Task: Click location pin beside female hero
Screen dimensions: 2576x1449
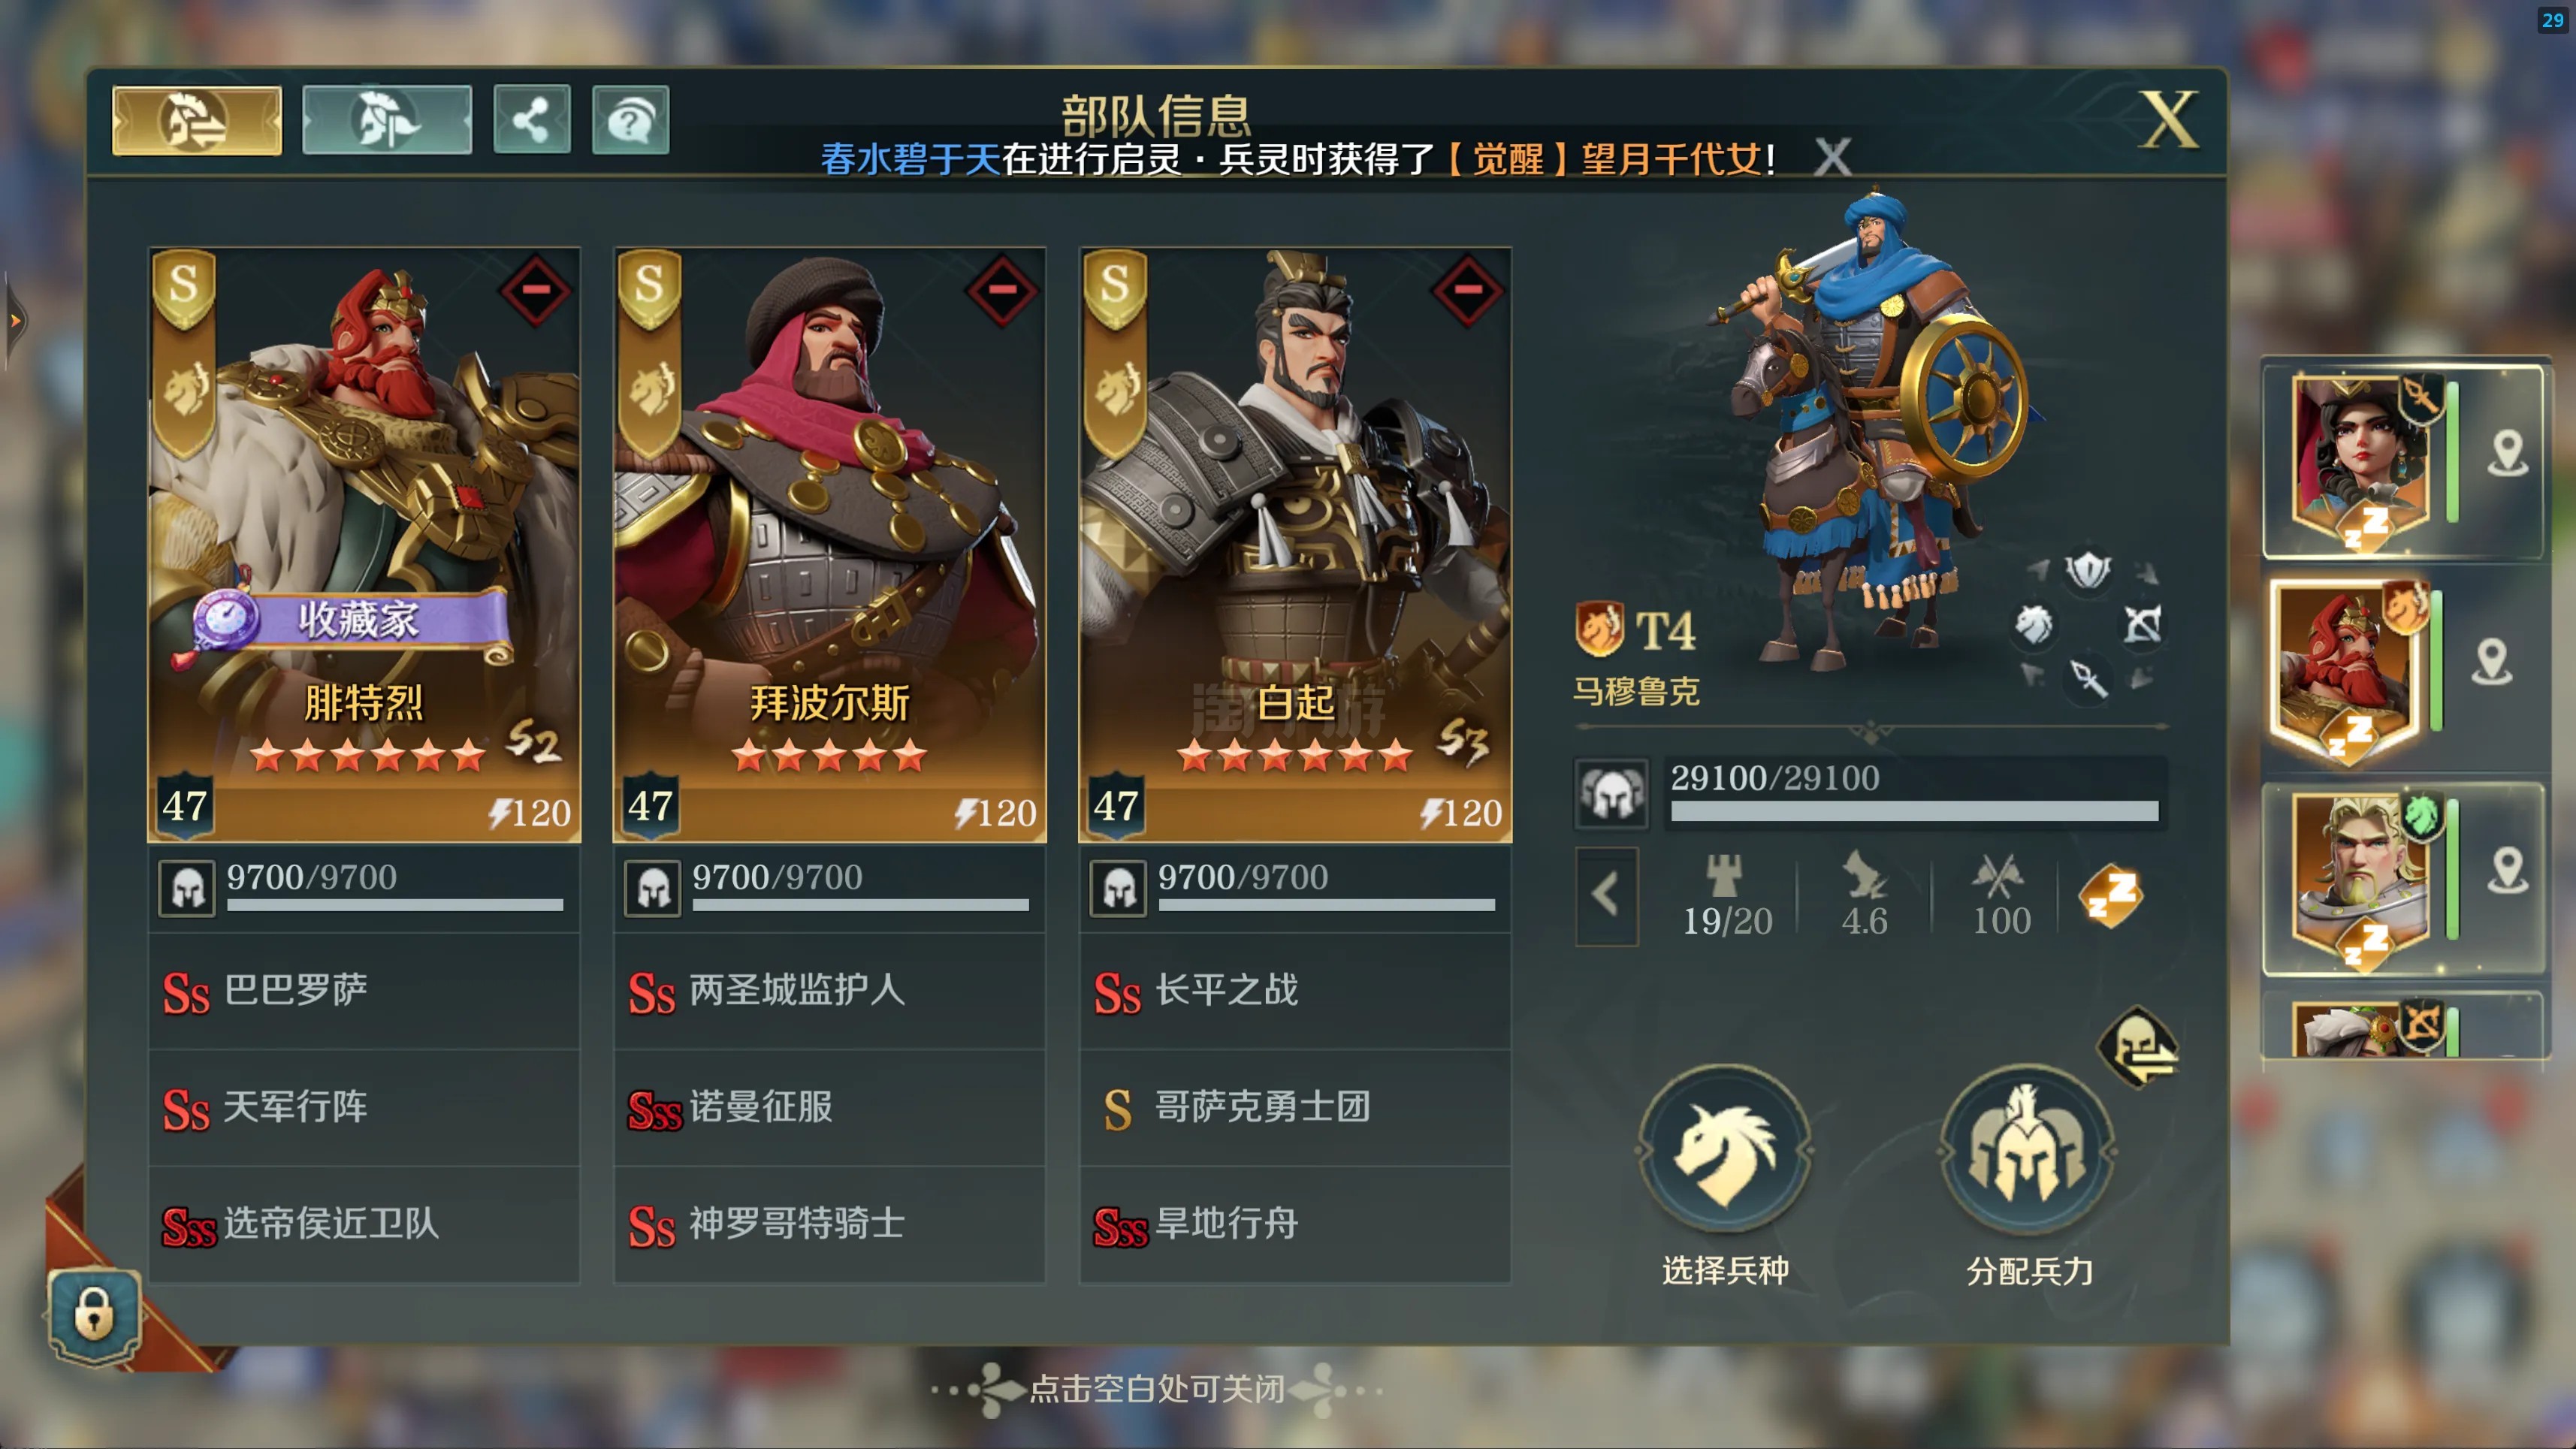Action: (x=2507, y=452)
